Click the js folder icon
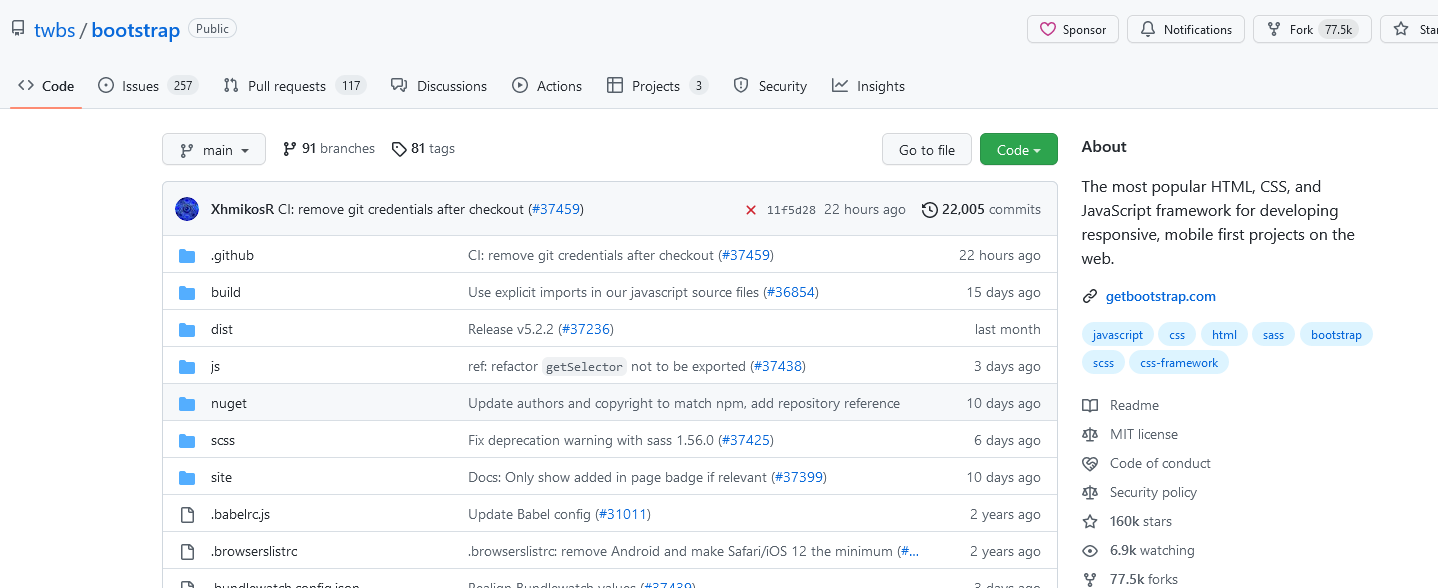 187,366
